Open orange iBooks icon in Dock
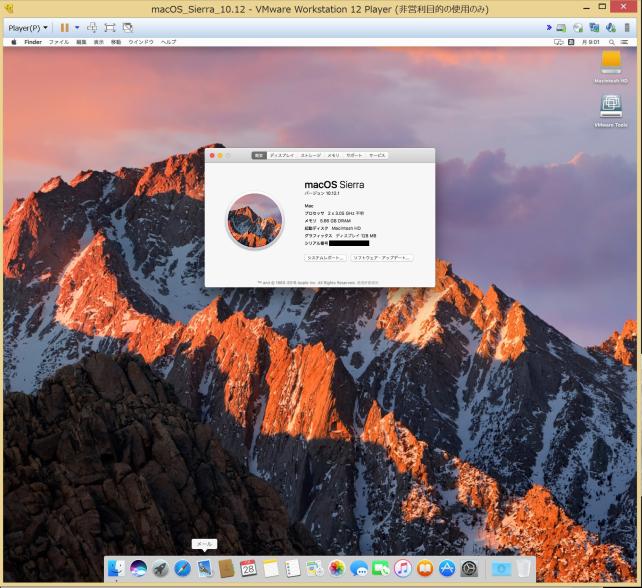642x588 pixels. point(425,568)
